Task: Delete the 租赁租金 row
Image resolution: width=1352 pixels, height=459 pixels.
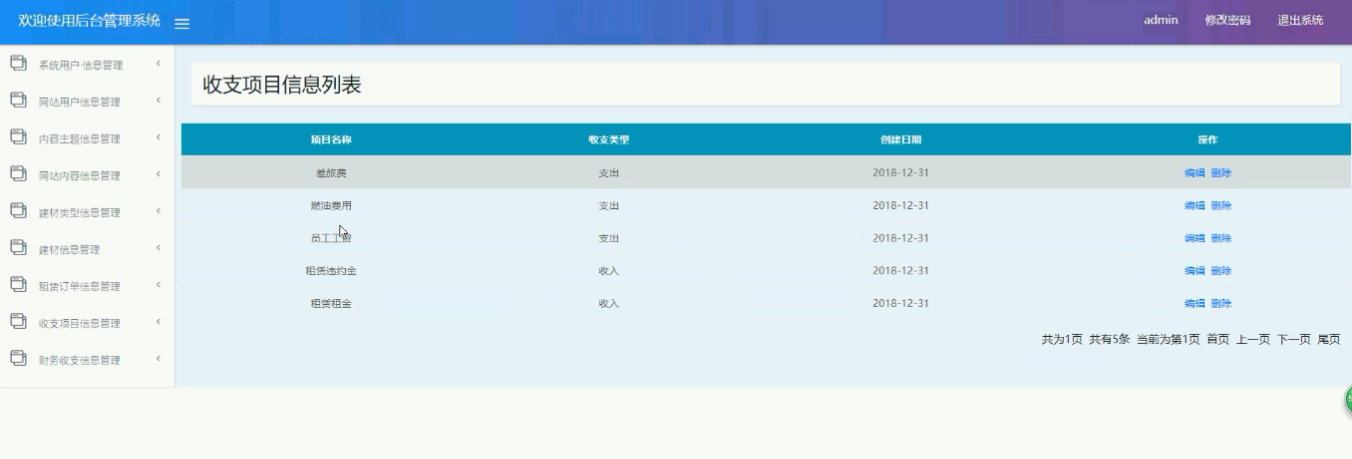Action: point(1221,303)
